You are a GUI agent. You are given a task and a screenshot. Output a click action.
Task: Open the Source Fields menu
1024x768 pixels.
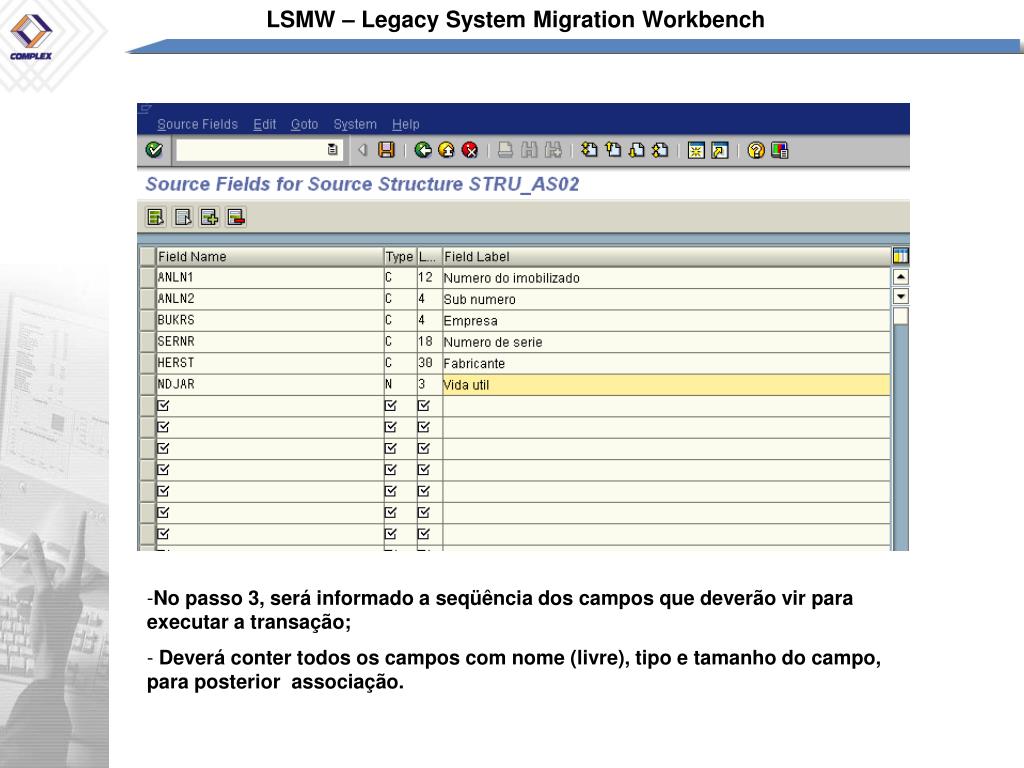(x=197, y=124)
